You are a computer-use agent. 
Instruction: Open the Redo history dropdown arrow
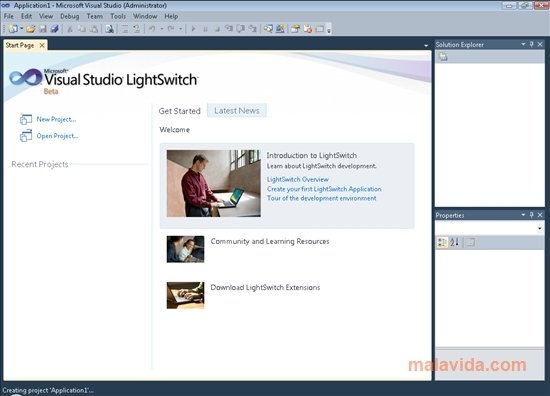pyautogui.click(x=181, y=29)
